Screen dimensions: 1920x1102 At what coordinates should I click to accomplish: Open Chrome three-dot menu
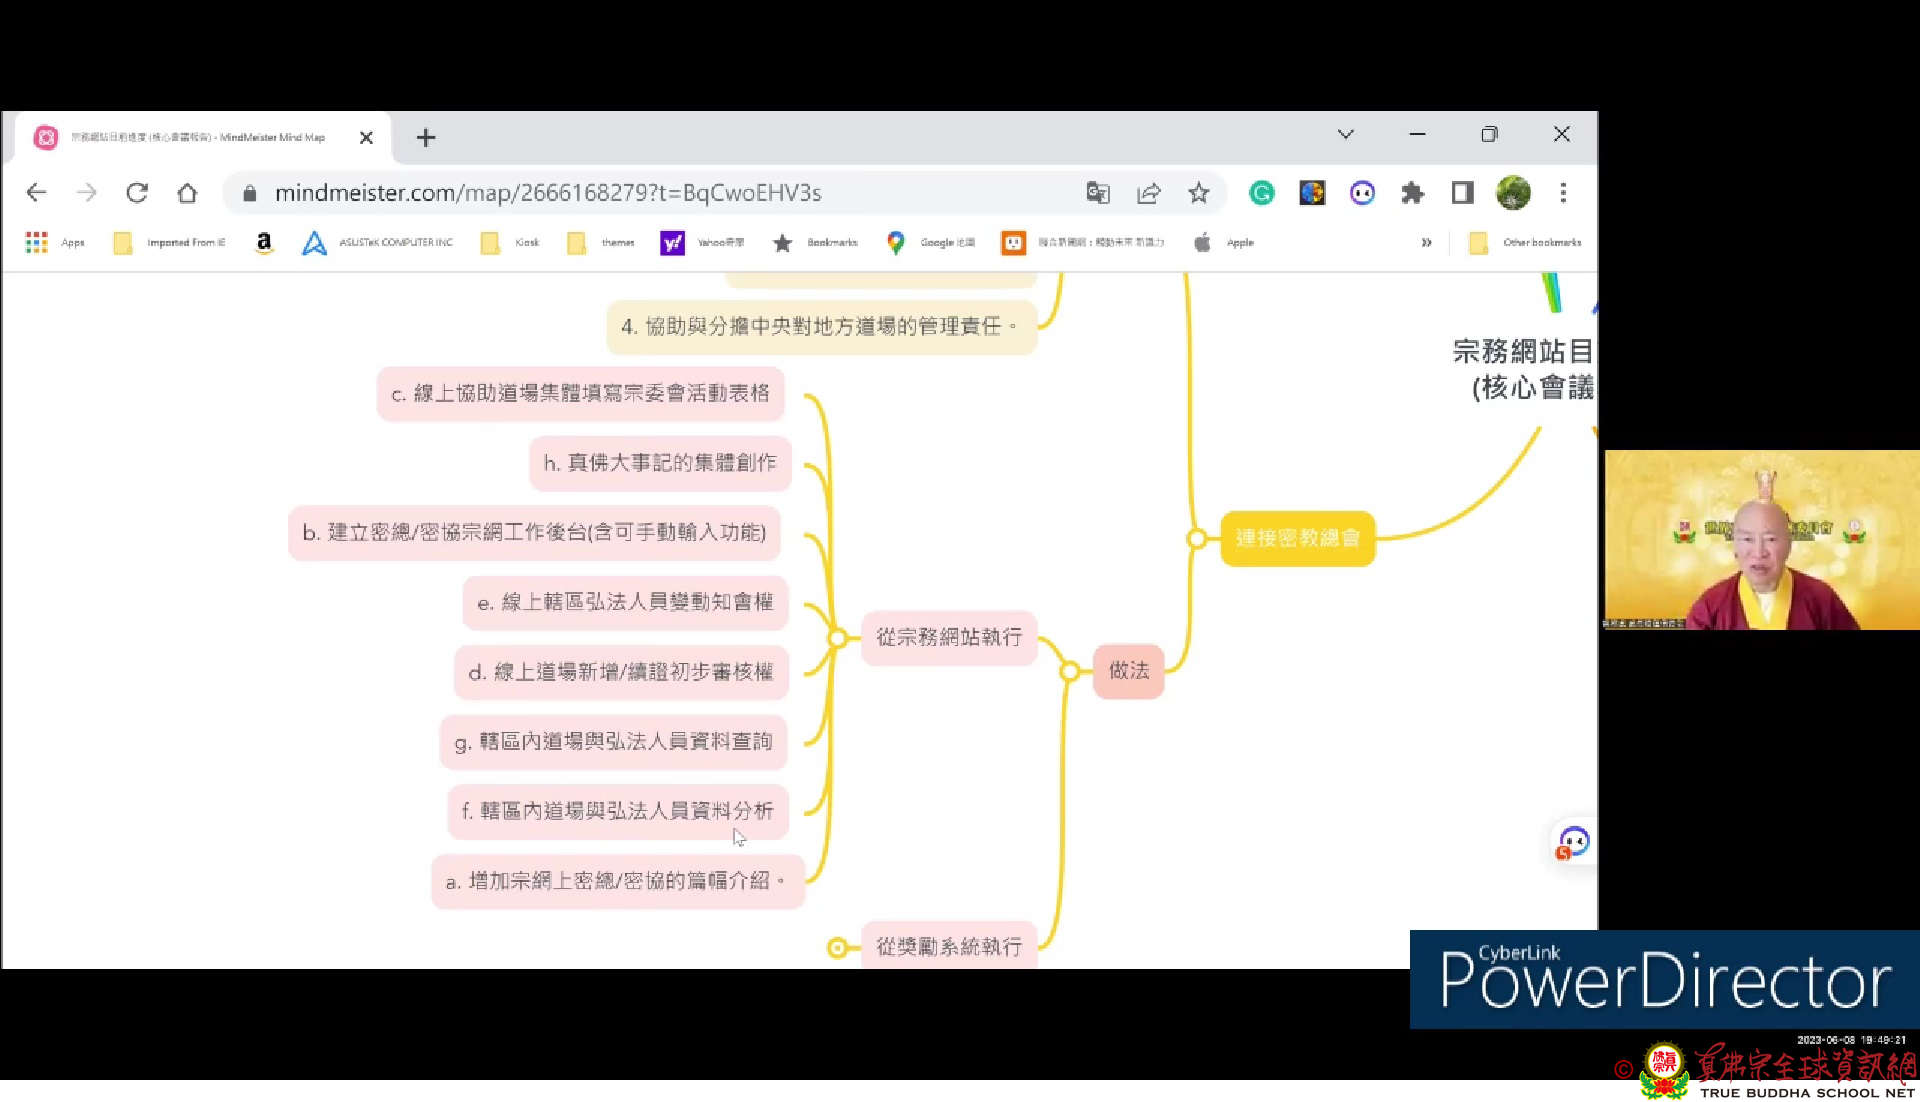click(1563, 193)
